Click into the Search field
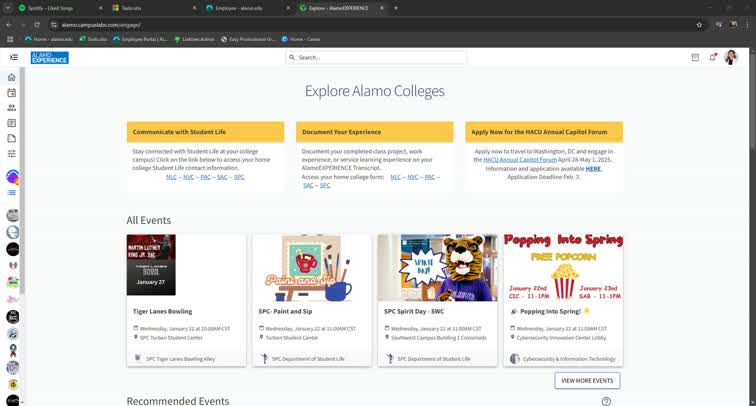The width and height of the screenshot is (756, 406). pyautogui.click(x=376, y=57)
